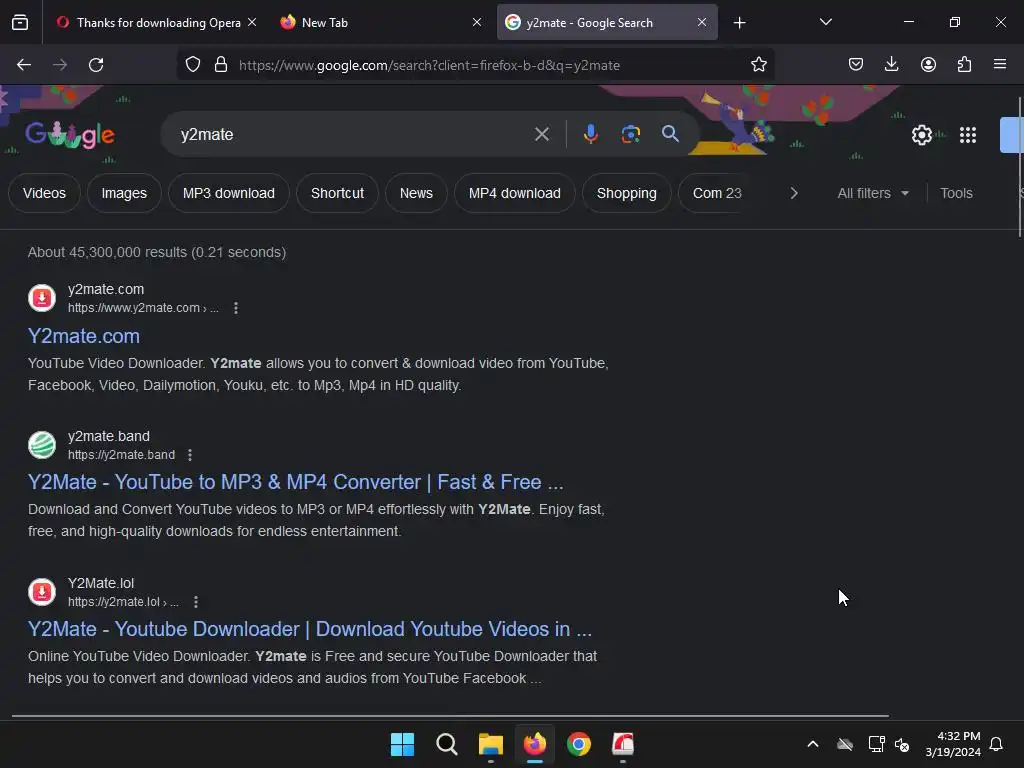The width and height of the screenshot is (1024, 768).
Task: Open taskbar clock and date
Action: coord(953,744)
